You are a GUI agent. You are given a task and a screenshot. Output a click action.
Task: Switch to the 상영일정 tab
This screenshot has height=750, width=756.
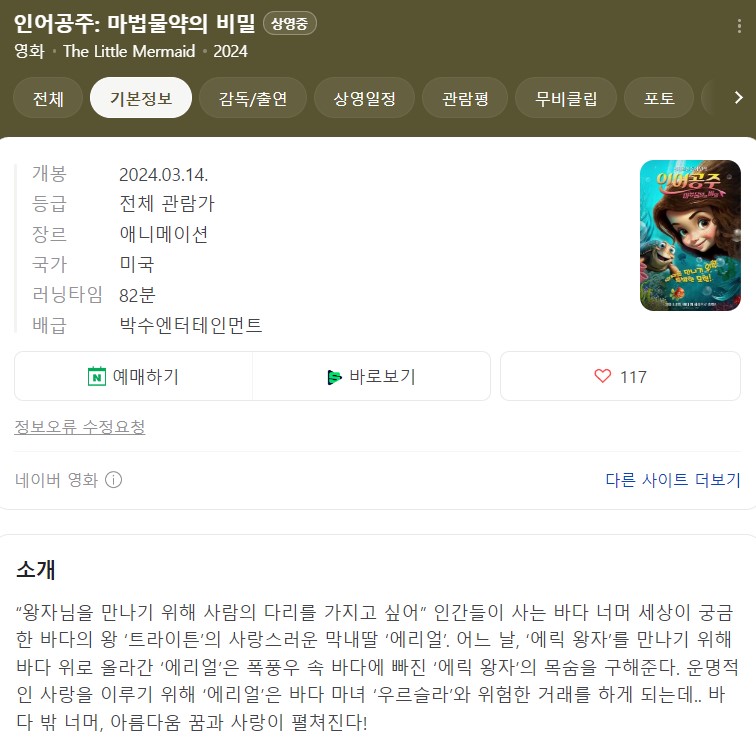pyautogui.click(x=364, y=98)
